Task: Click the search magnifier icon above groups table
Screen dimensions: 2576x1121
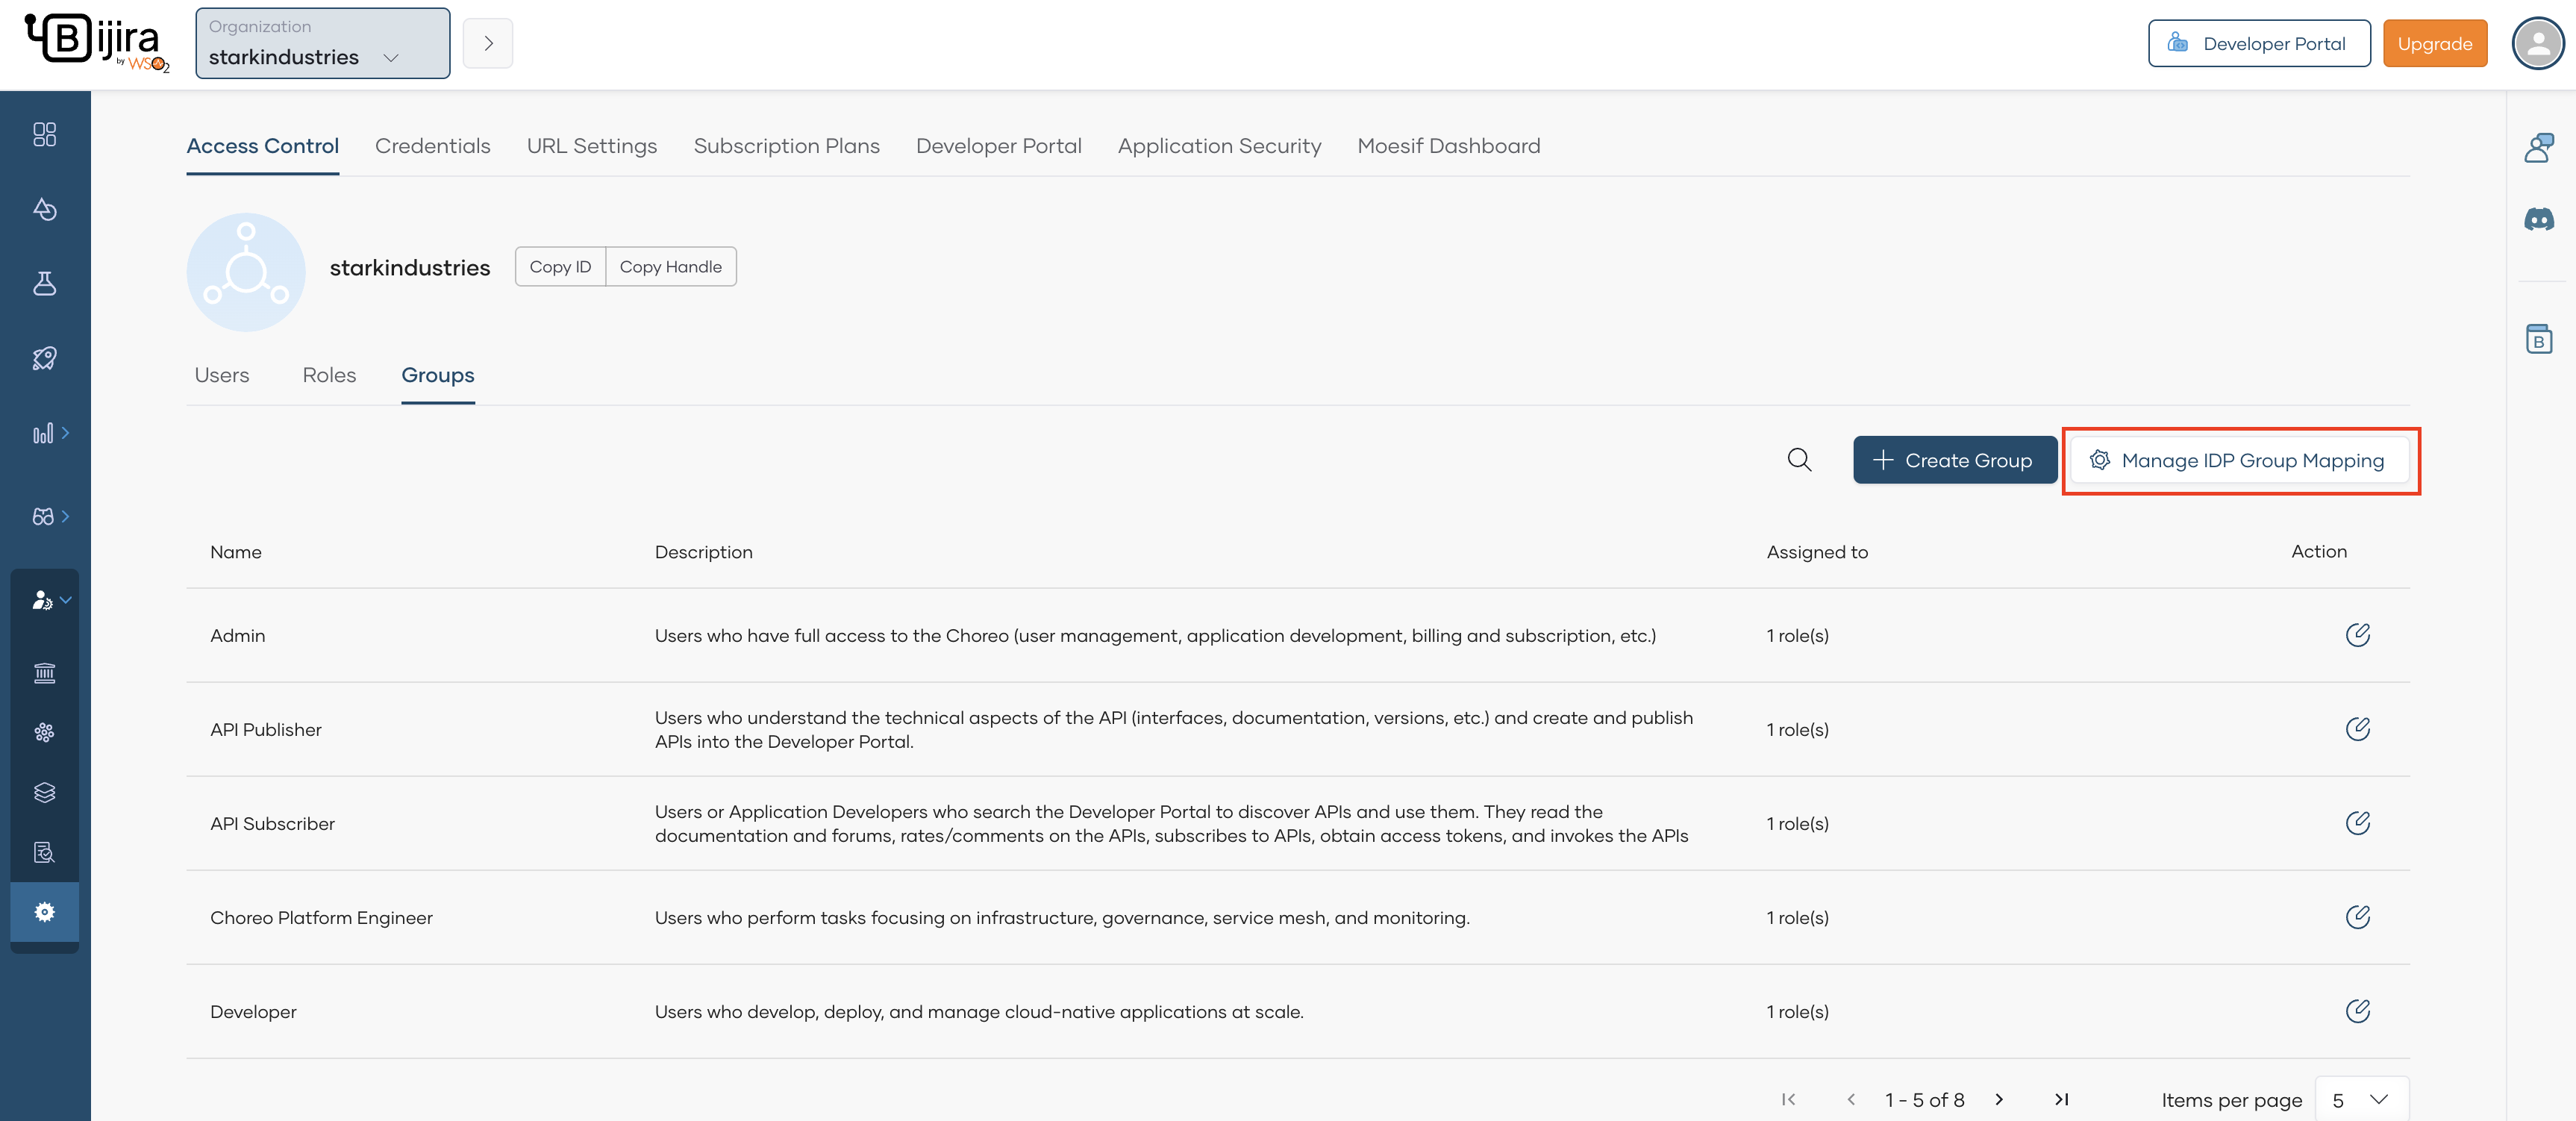Action: [1799, 460]
